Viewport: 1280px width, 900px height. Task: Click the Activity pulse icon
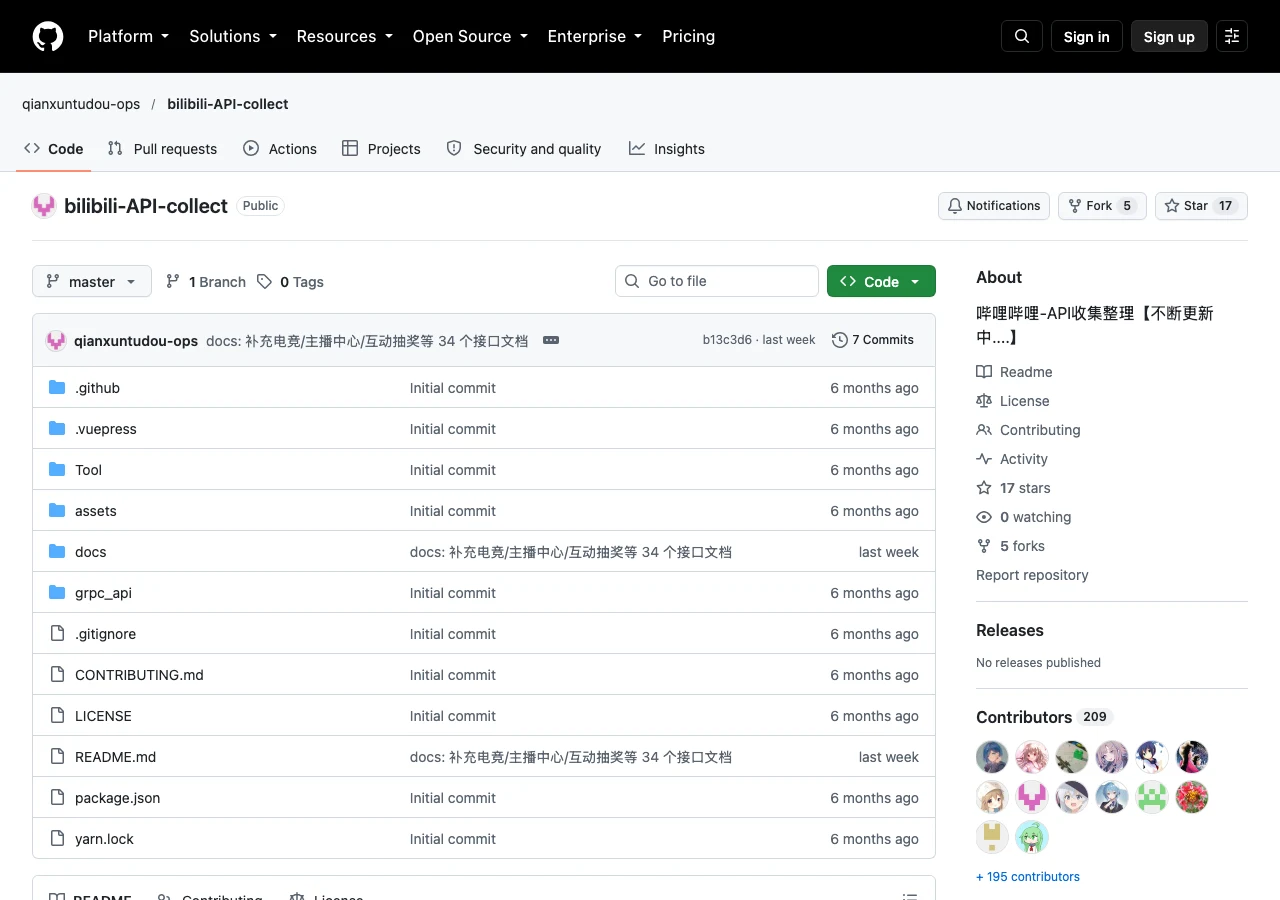click(984, 459)
